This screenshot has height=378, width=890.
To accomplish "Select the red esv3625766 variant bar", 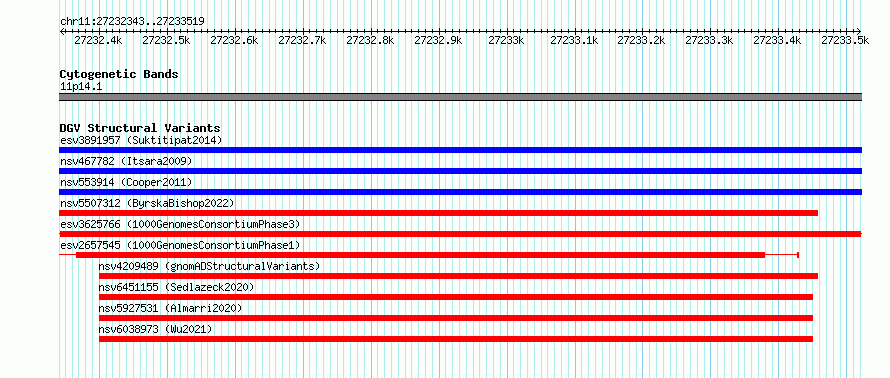I will pos(460,234).
